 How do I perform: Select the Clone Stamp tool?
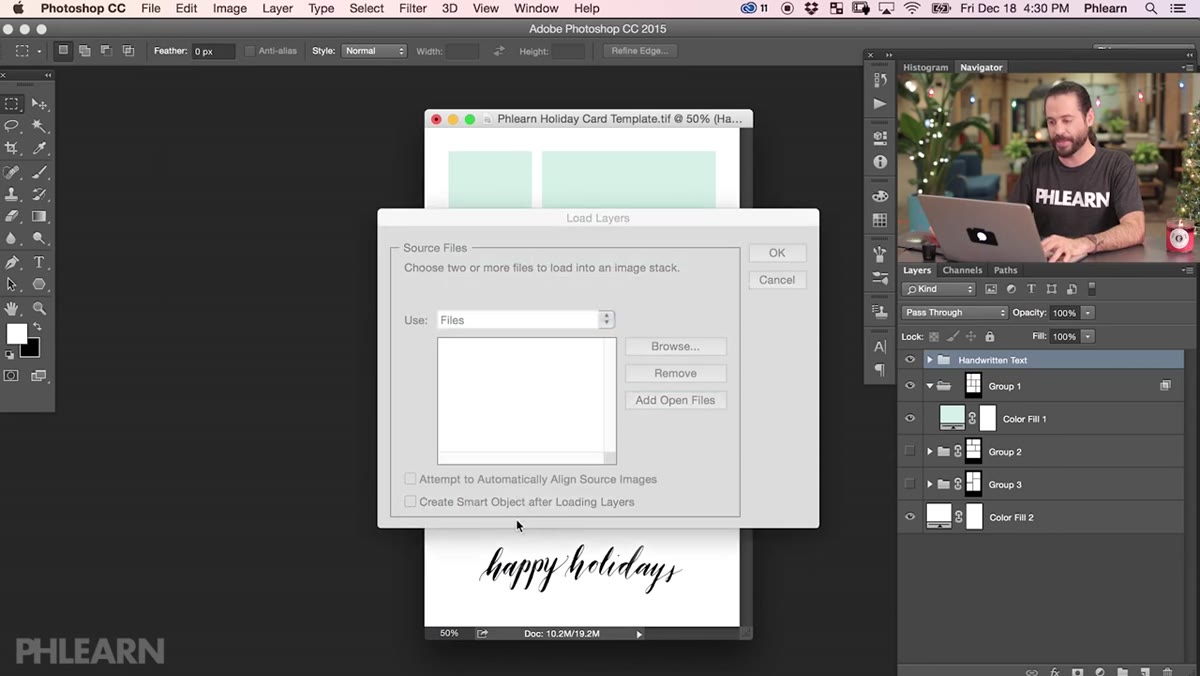pos(12,194)
